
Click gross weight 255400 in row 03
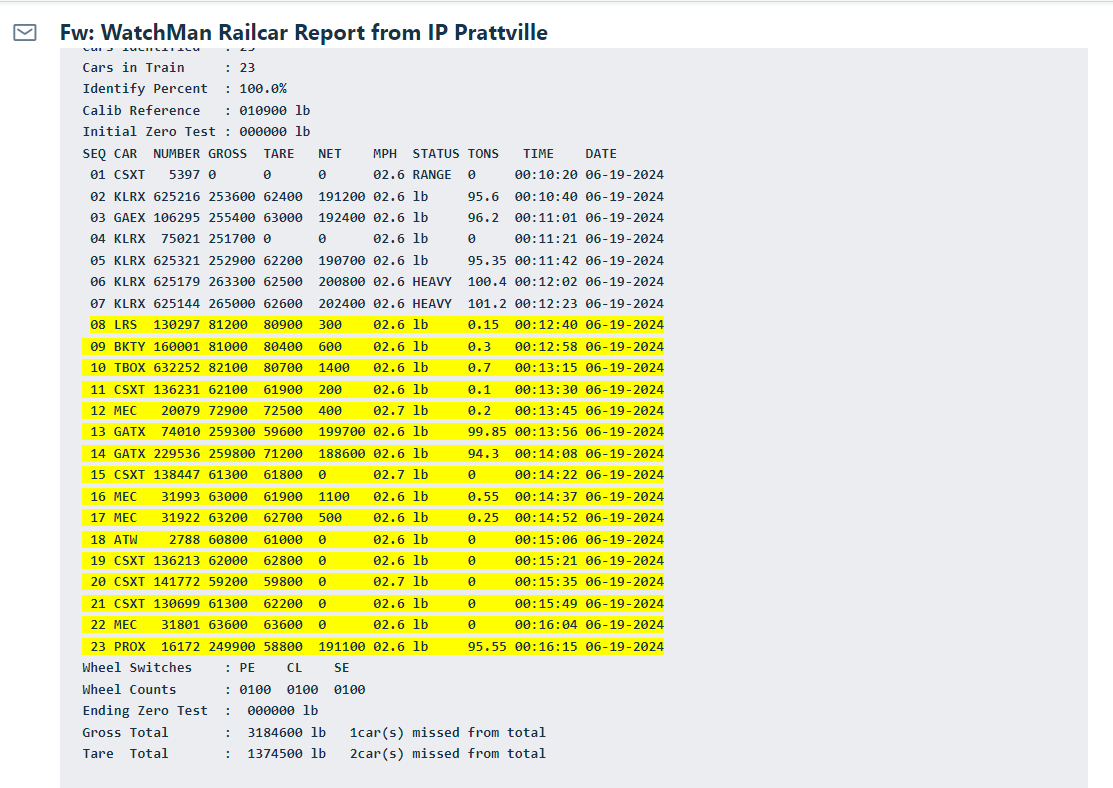(x=231, y=218)
